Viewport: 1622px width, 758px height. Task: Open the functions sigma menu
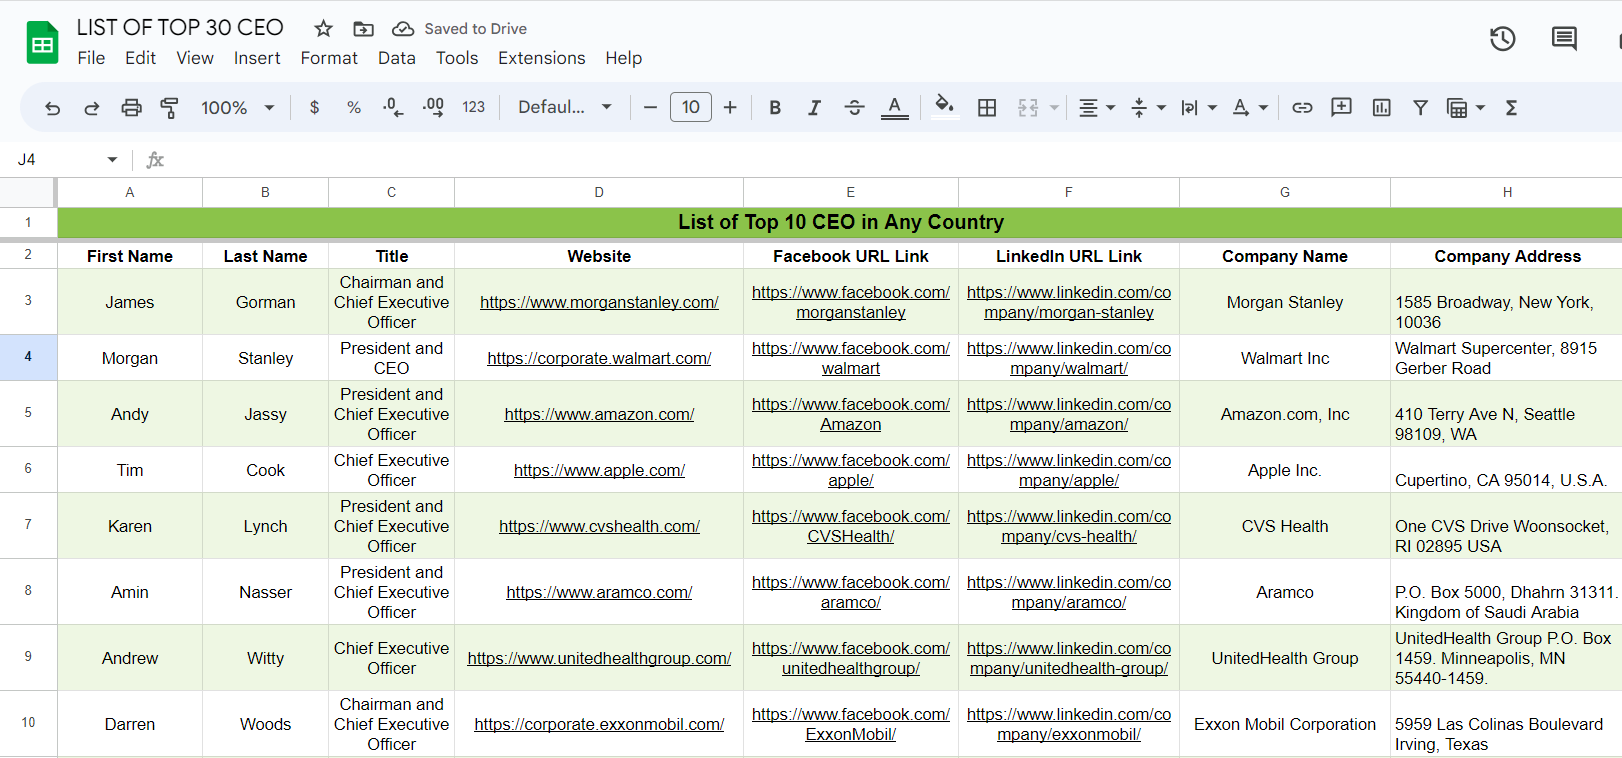1511,107
